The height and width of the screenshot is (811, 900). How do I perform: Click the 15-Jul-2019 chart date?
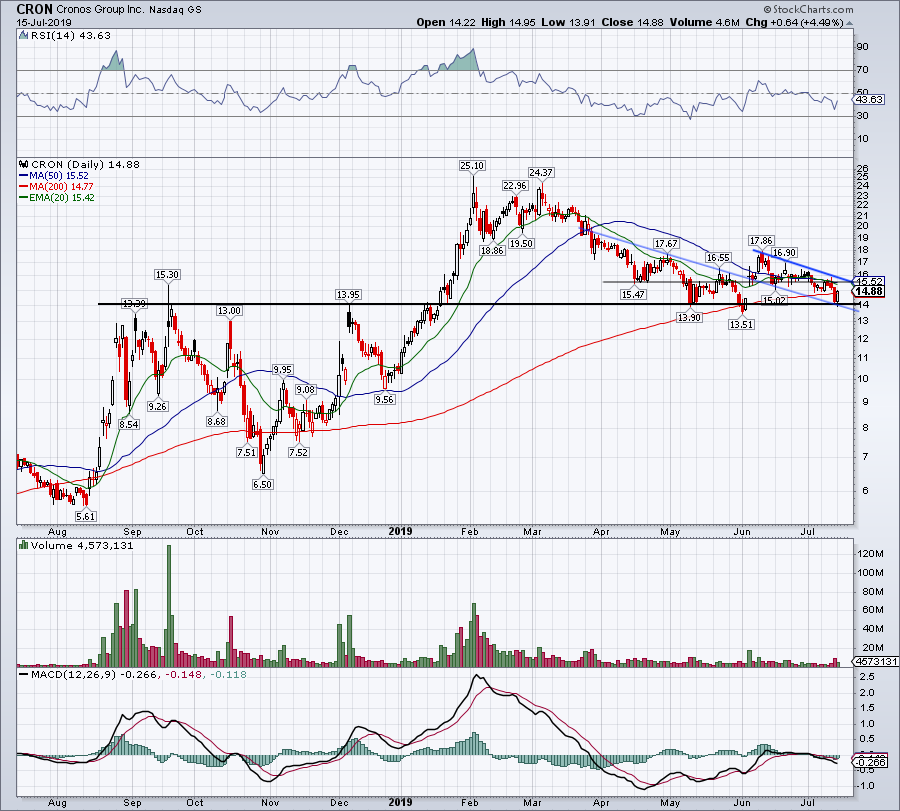(x=44, y=22)
